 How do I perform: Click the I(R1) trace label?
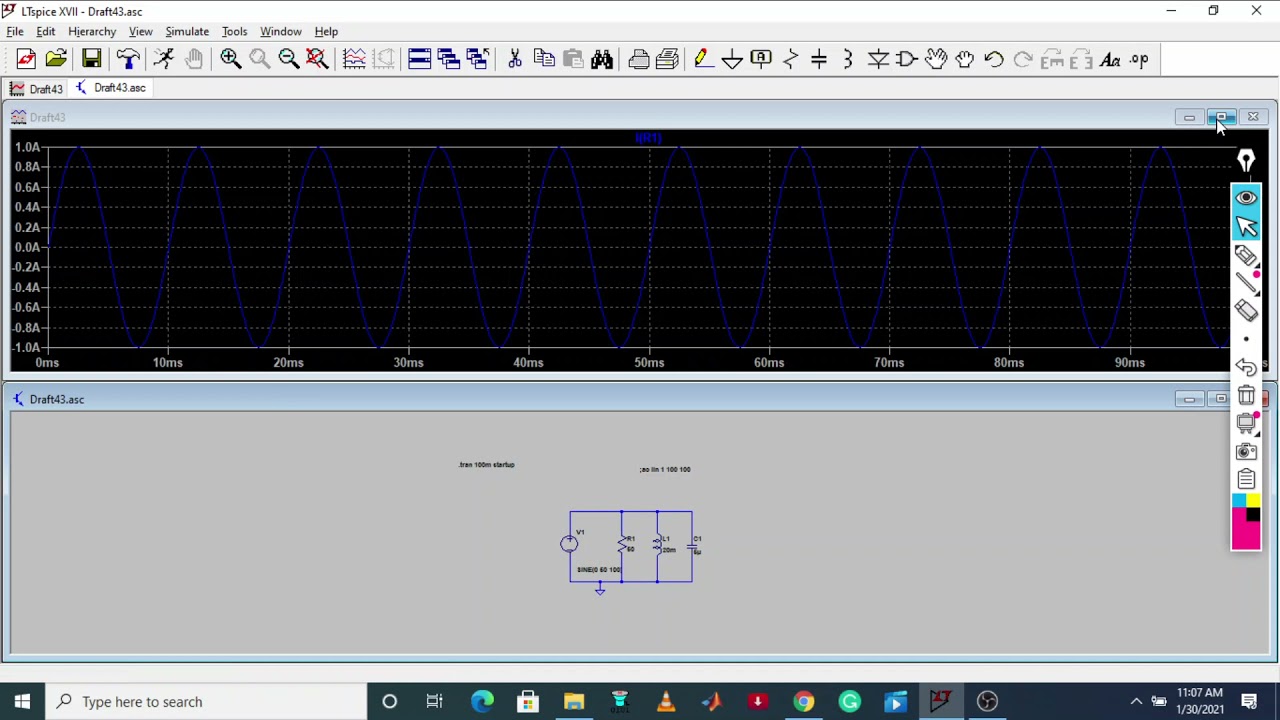pos(648,138)
